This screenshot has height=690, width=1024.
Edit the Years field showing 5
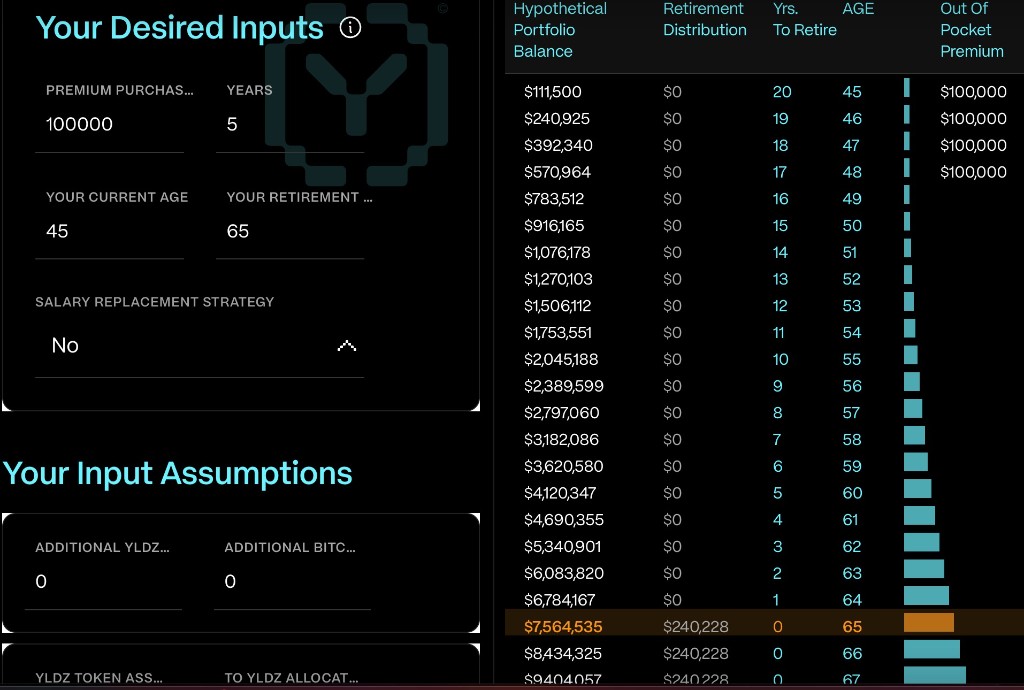289,124
